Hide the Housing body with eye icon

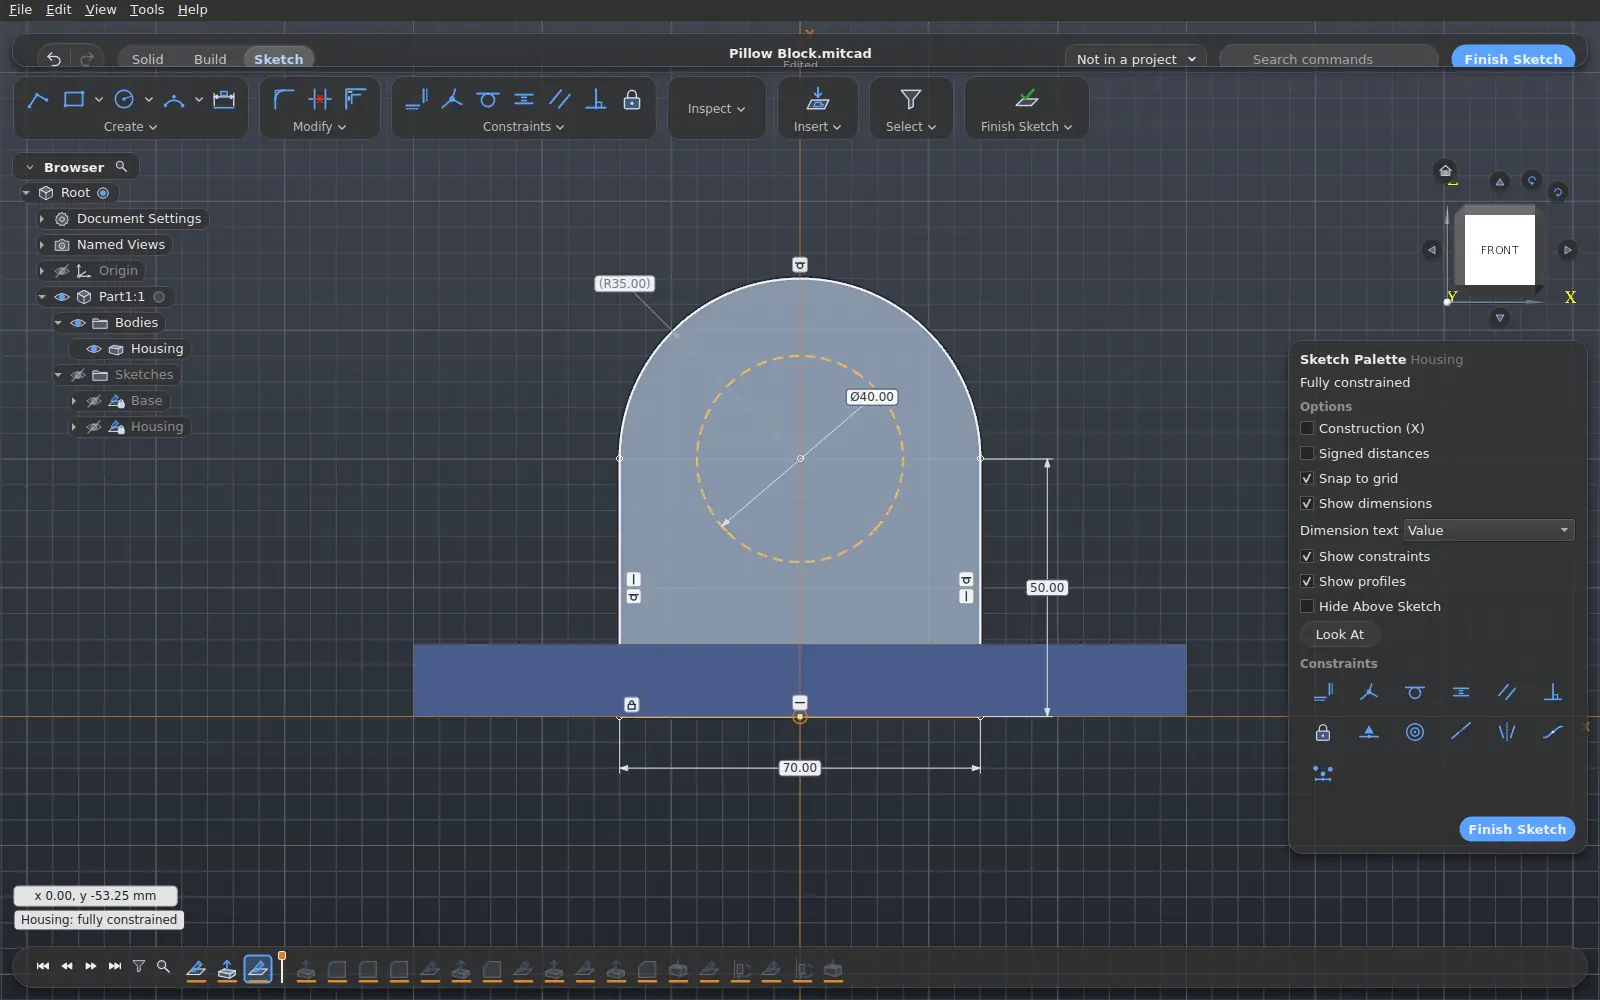(94, 349)
